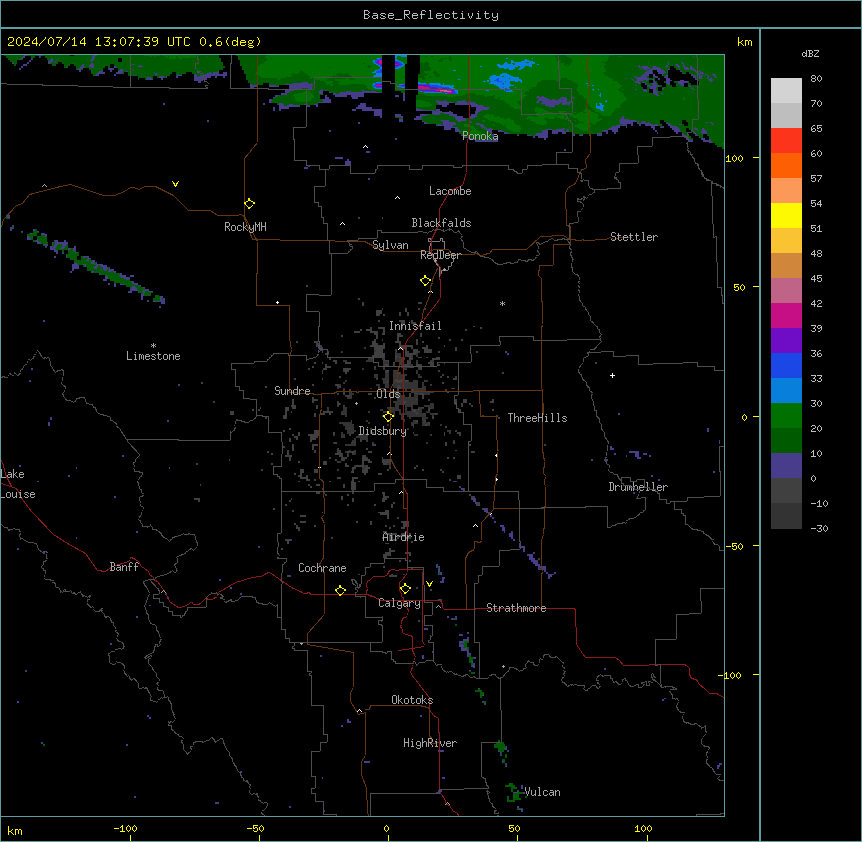
Task: Click the Innisfail town label
Action: tap(415, 326)
